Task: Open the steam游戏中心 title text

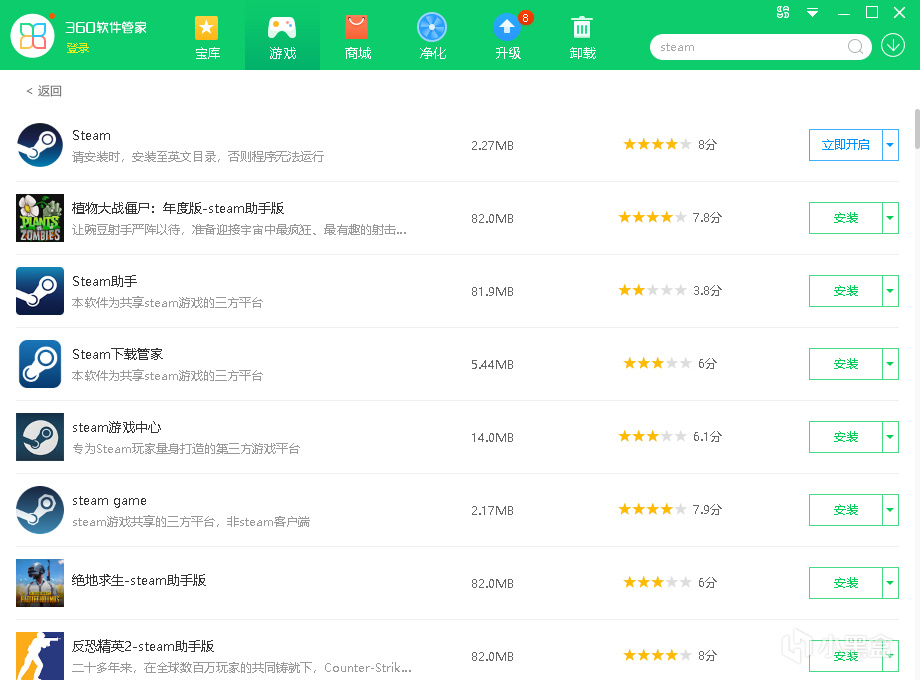Action: [116, 428]
